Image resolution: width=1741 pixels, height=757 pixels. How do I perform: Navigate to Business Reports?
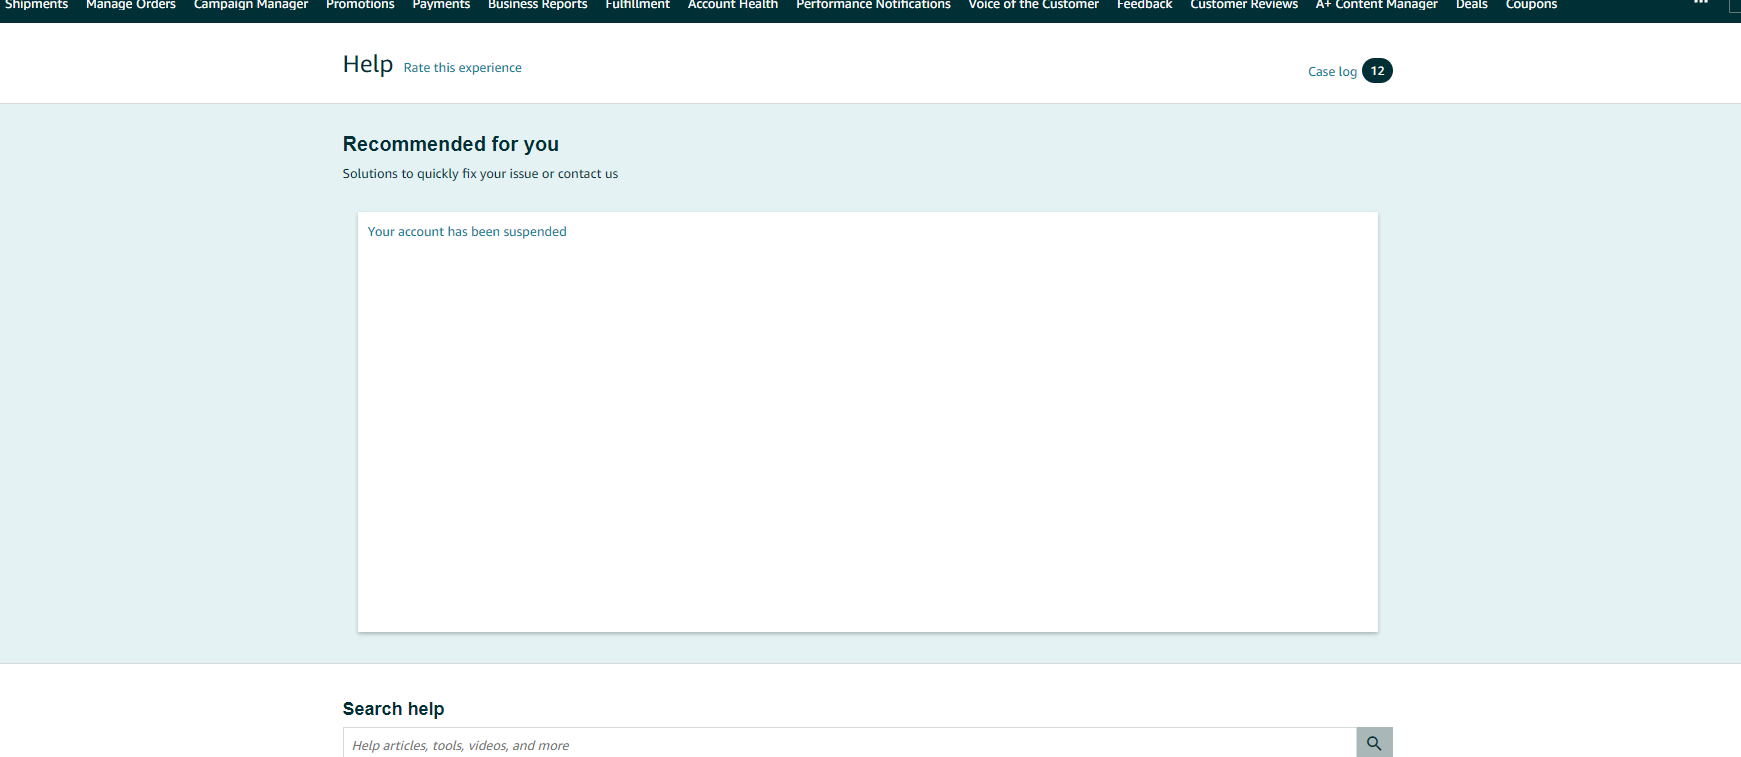(x=537, y=5)
